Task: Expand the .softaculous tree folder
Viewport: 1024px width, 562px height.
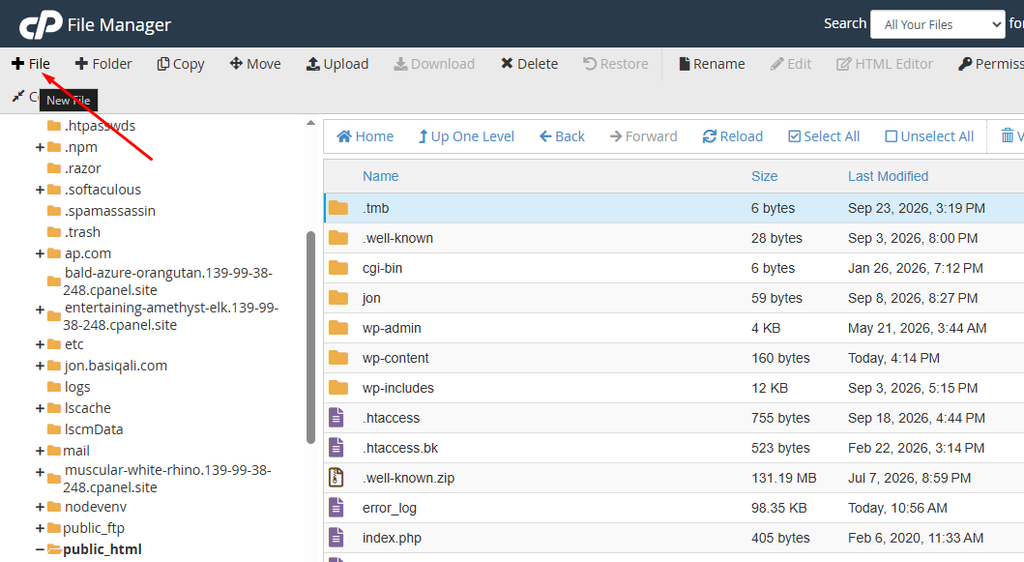Action: [40, 190]
